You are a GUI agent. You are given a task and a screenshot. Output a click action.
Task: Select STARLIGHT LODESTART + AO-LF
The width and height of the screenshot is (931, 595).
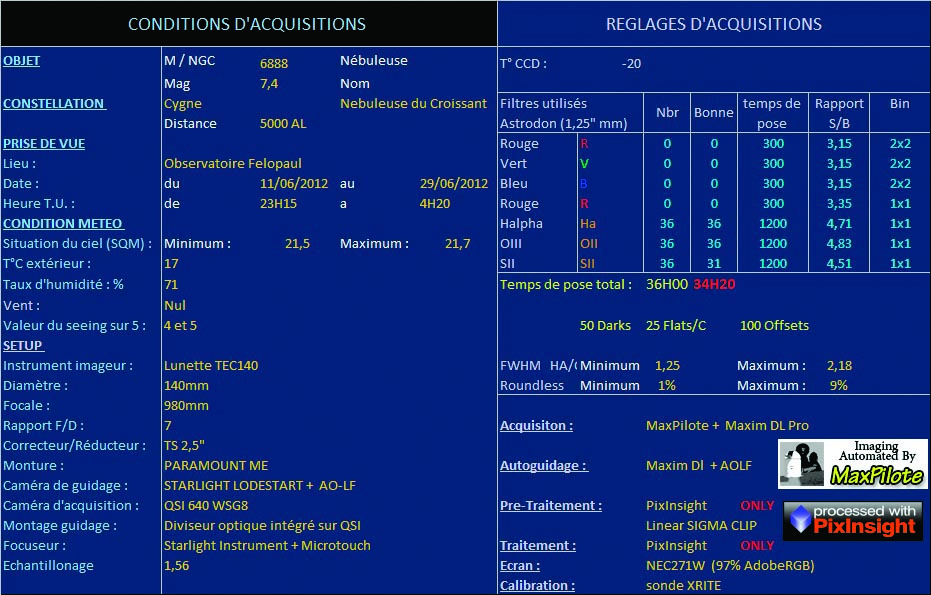(259, 486)
